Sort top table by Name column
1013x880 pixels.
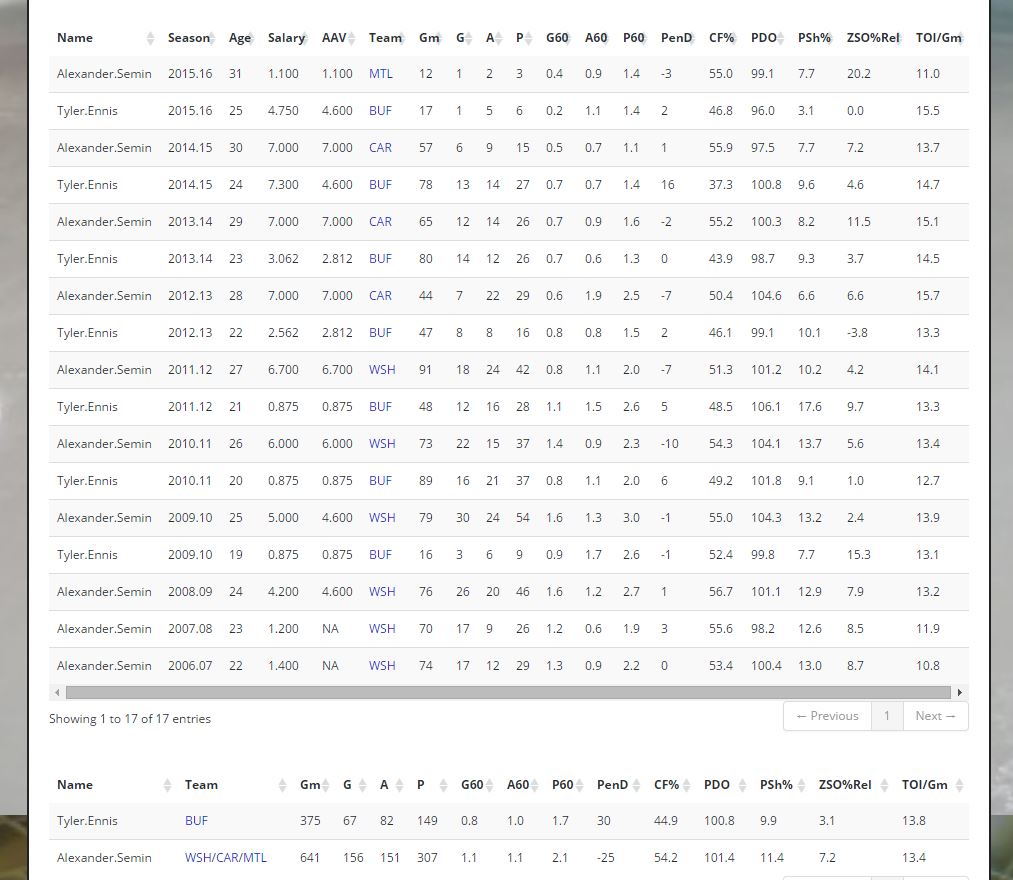click(104, 37)
